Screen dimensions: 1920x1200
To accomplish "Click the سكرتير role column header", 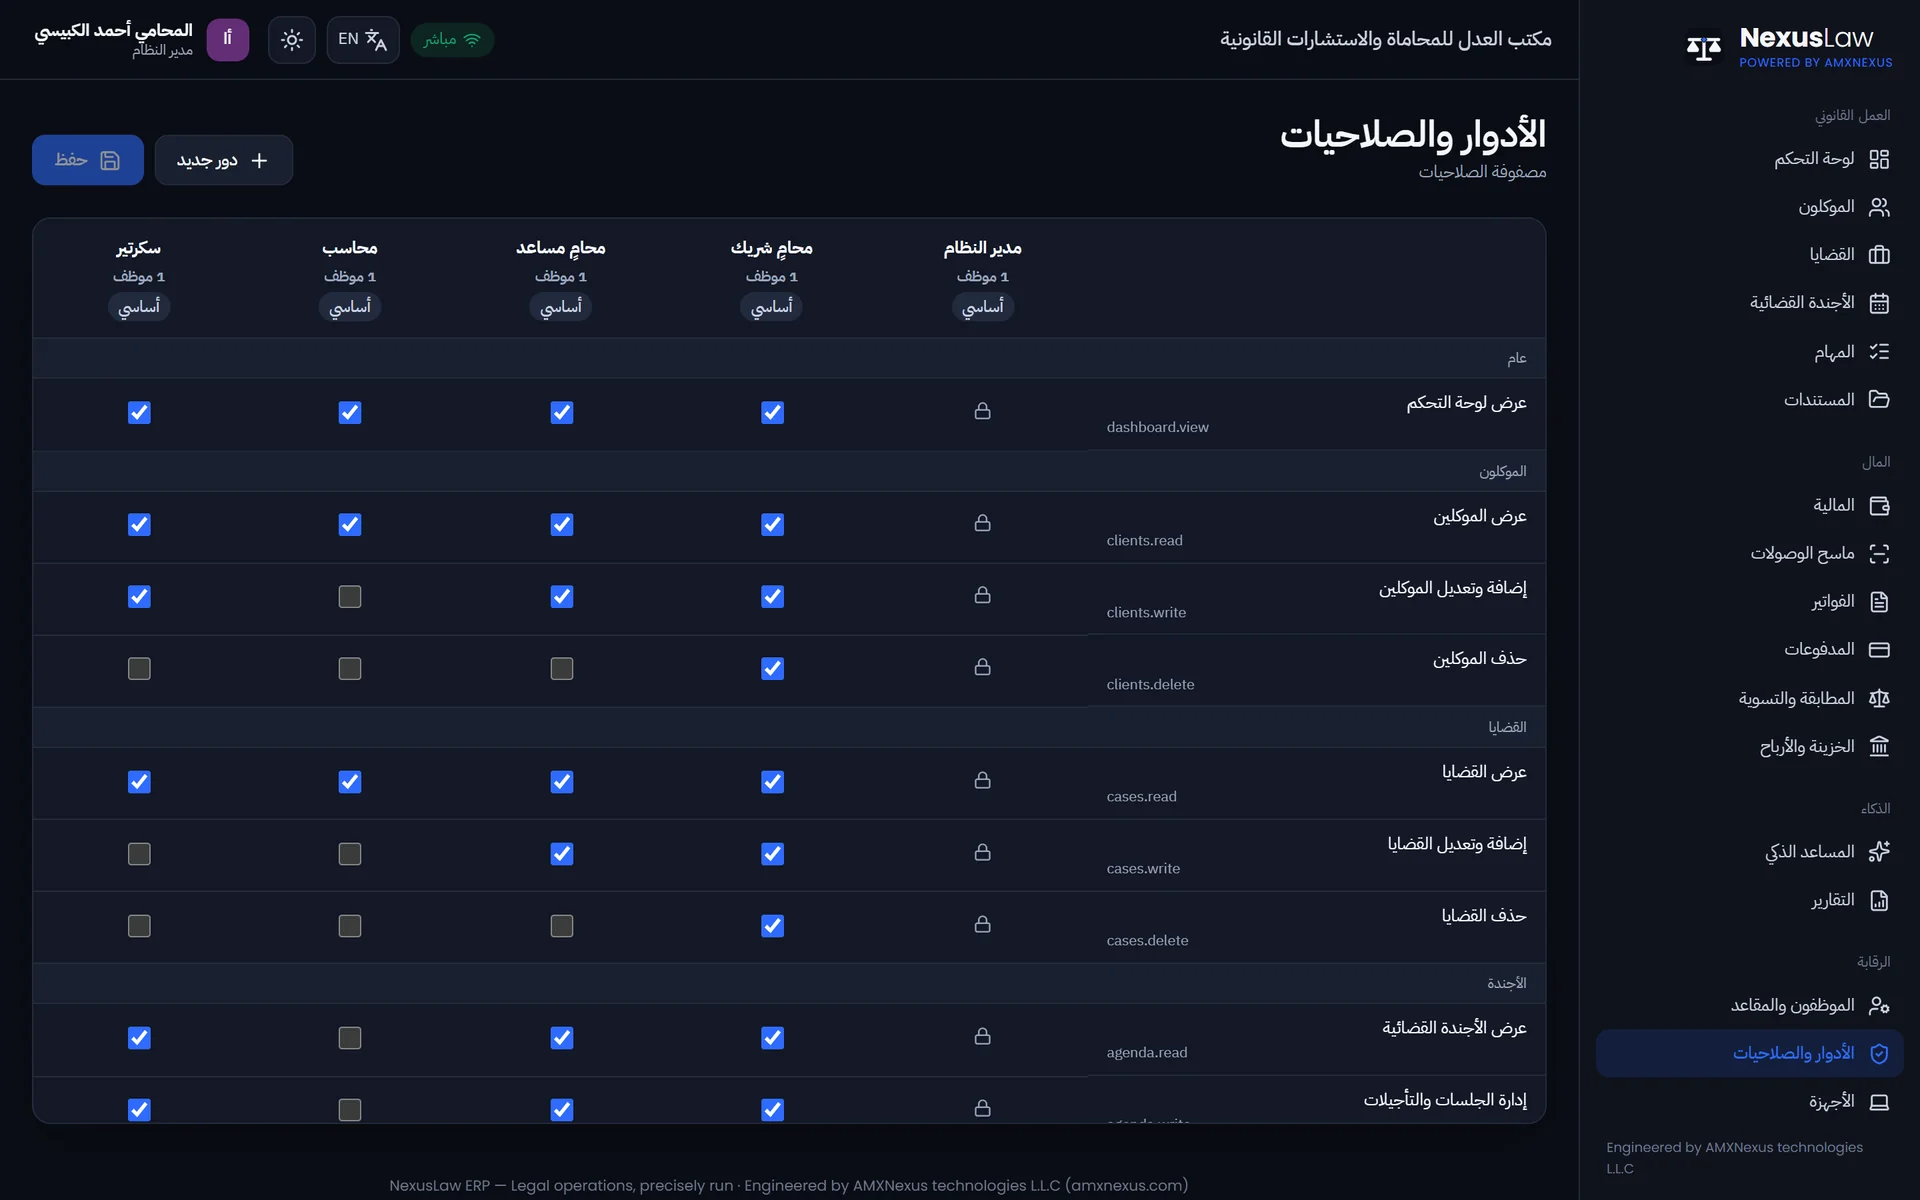I will [139, 248].
